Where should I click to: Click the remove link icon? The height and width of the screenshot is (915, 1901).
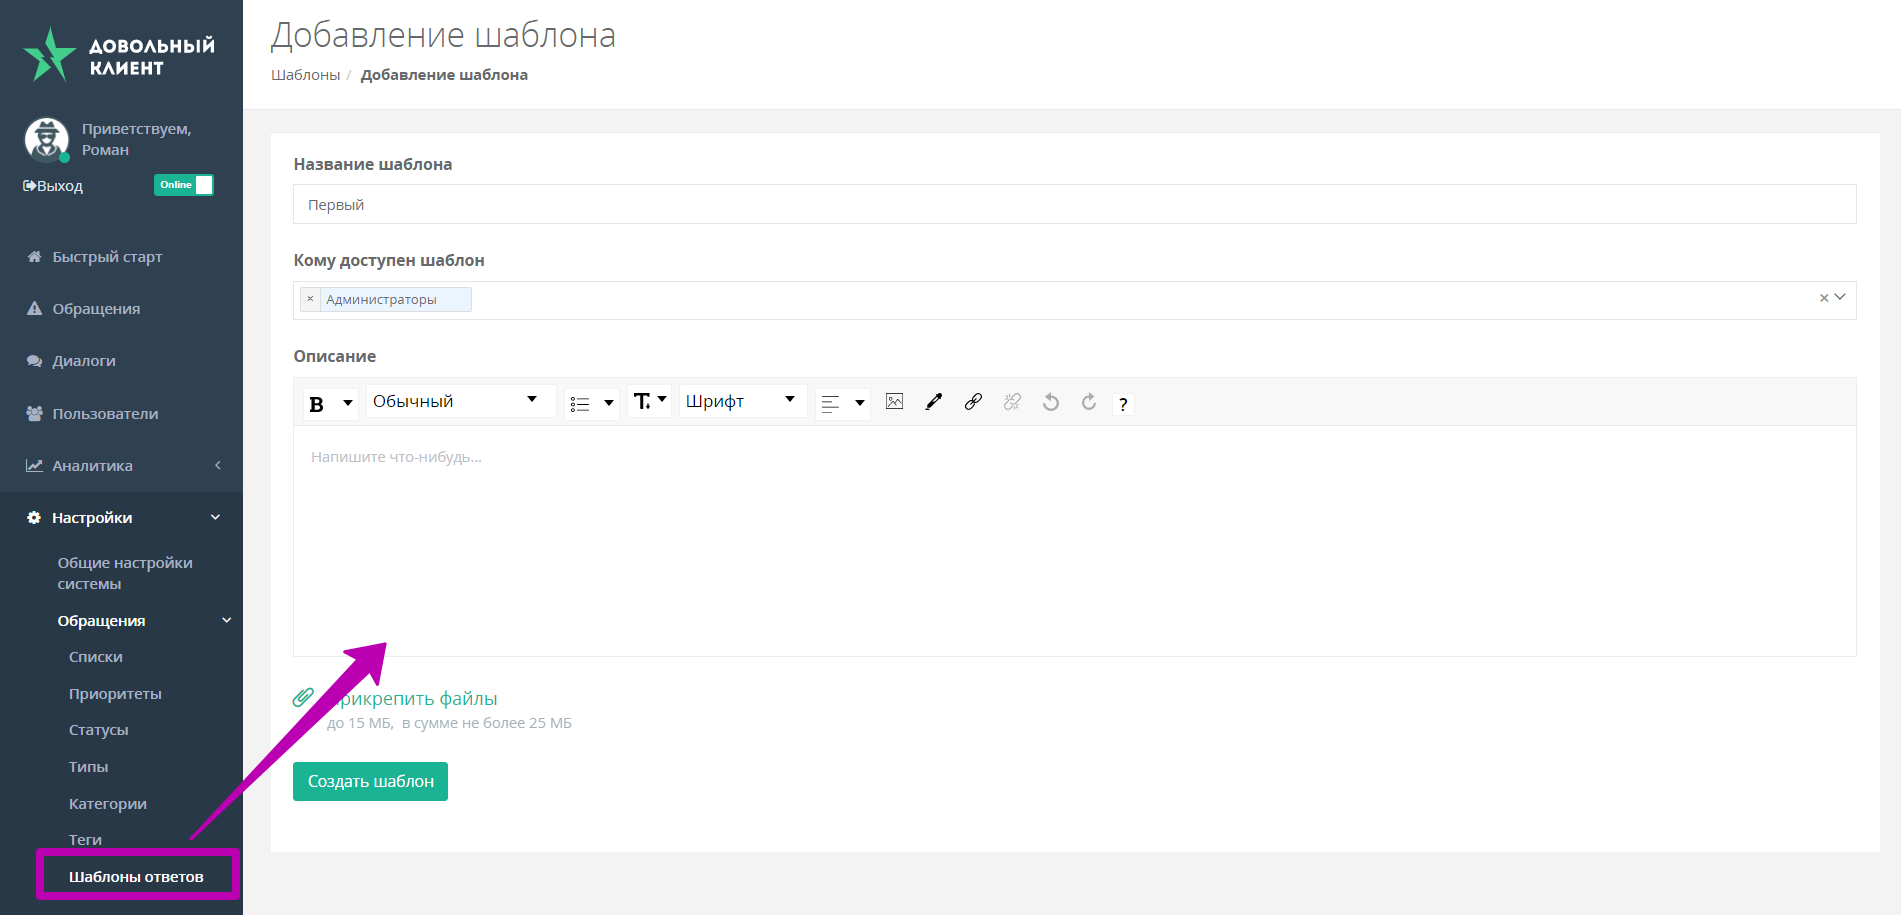pos(1012,402)
